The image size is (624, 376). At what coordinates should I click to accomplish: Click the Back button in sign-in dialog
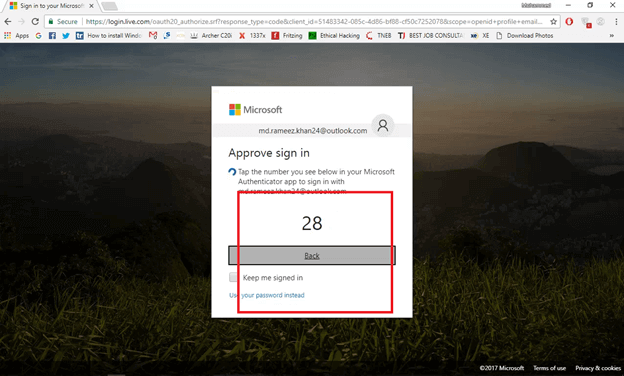click(312, 255)
